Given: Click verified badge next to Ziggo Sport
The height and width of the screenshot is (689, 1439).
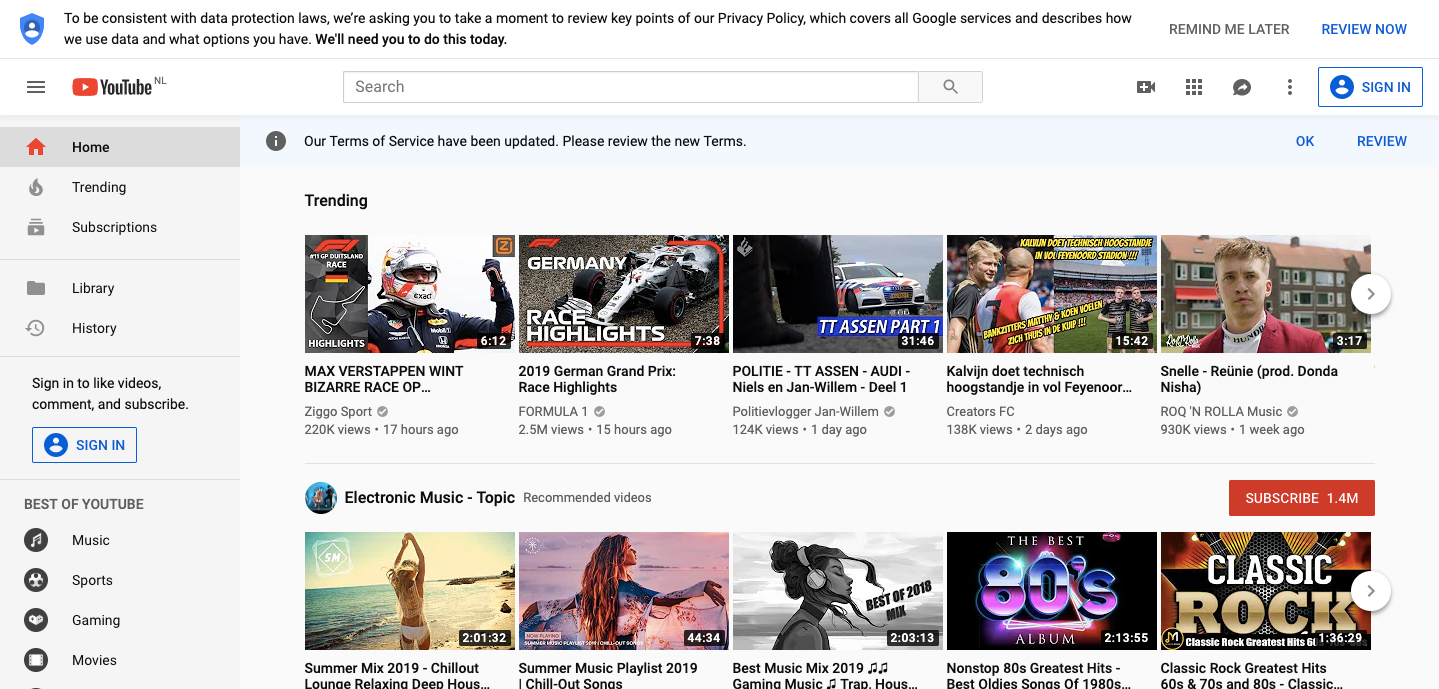Looking at the screenshot, I should click(x=383, y=412).
